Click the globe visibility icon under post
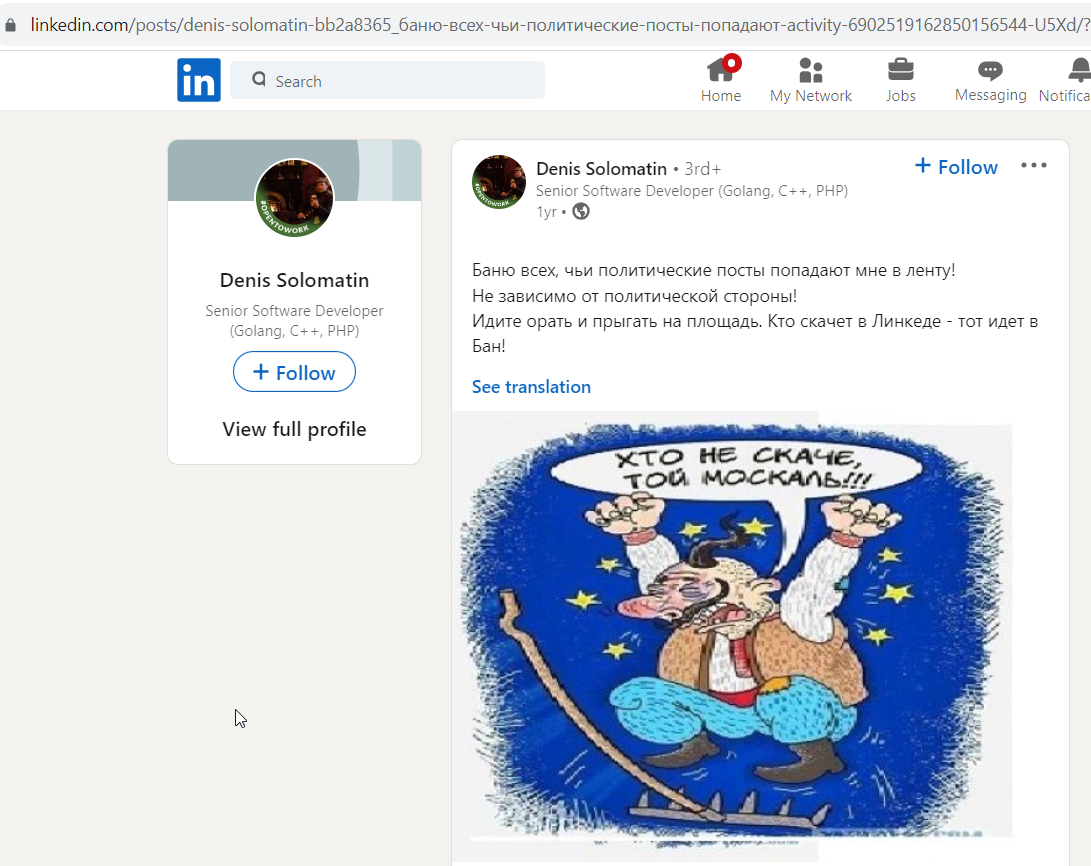The width and height of the screenshot is (1091, 866). (x=581, y=211)
